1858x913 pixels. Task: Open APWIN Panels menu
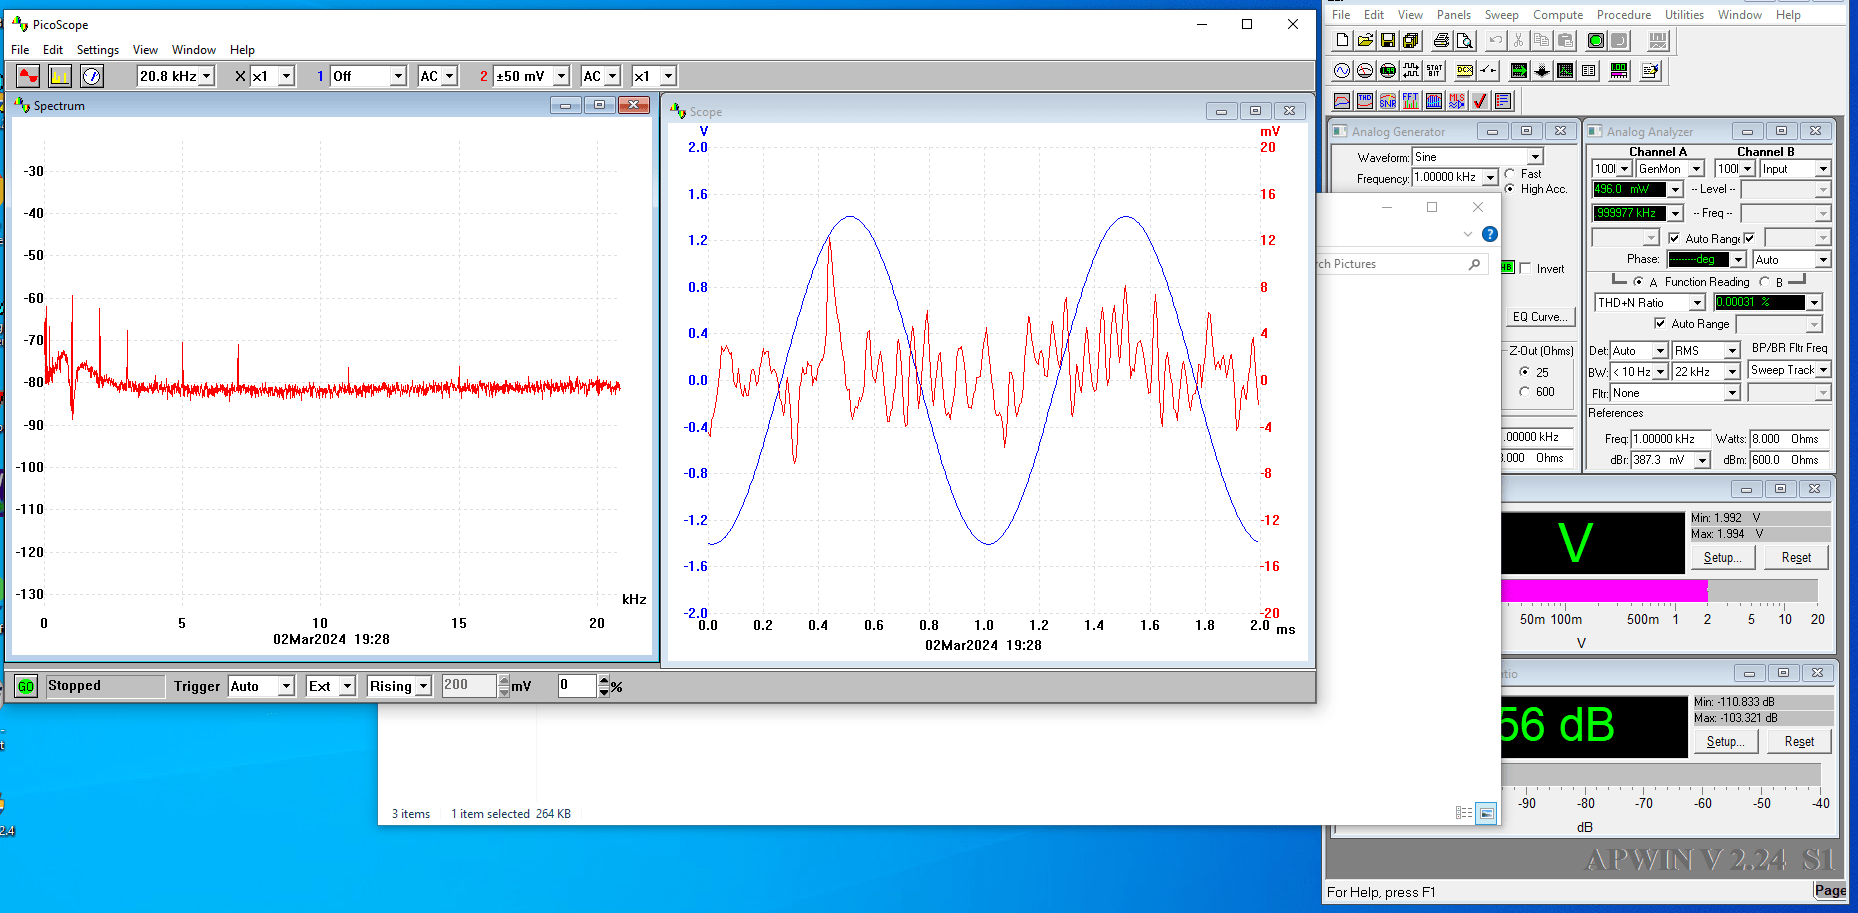tap(1453, 15)
